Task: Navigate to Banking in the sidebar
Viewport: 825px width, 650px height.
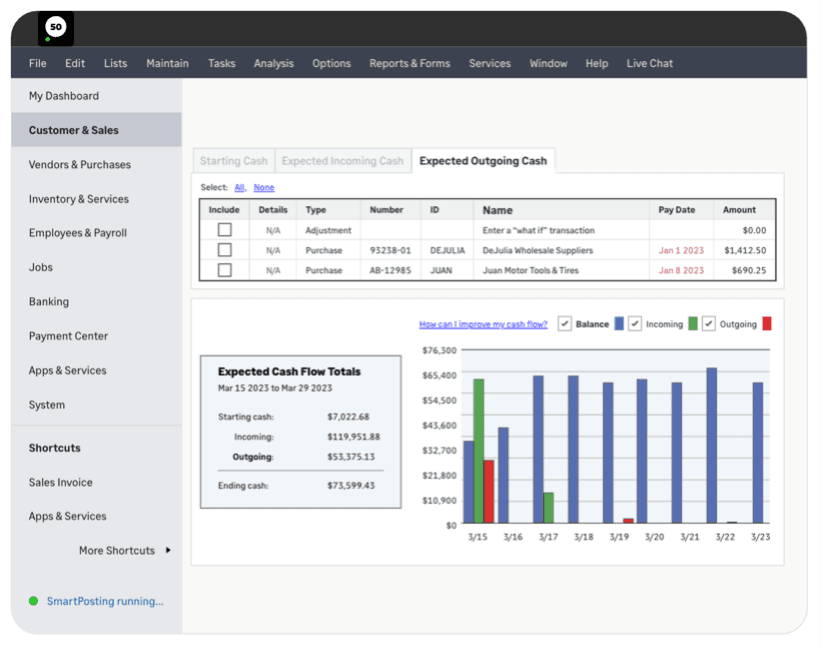Action: (x=50, y=301)
